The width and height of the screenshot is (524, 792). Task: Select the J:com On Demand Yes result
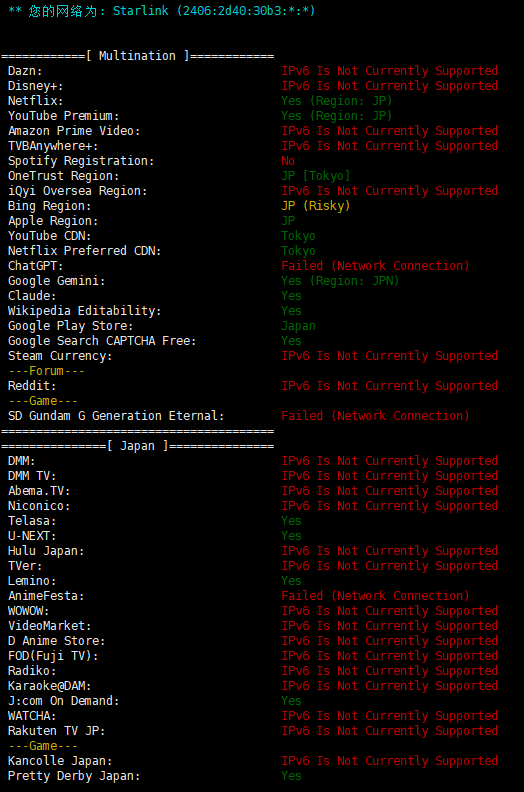tap(291, 701)
